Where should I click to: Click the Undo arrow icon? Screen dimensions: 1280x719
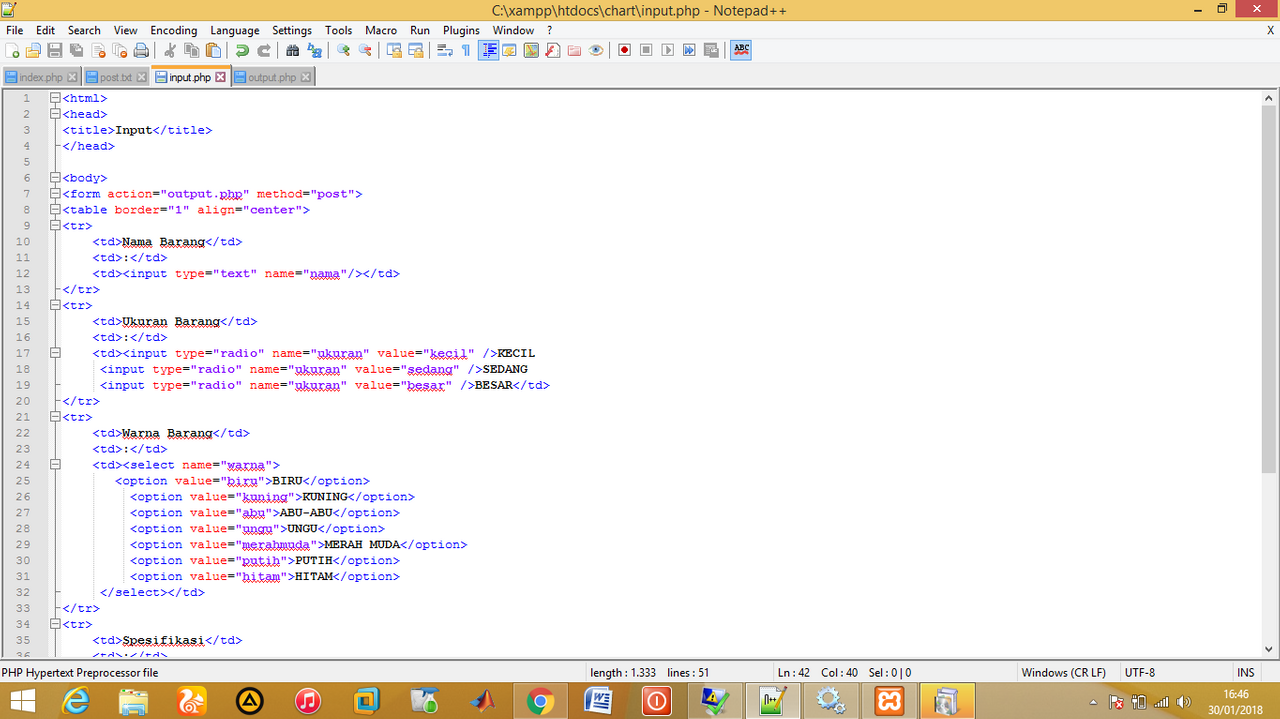[242, 50]
